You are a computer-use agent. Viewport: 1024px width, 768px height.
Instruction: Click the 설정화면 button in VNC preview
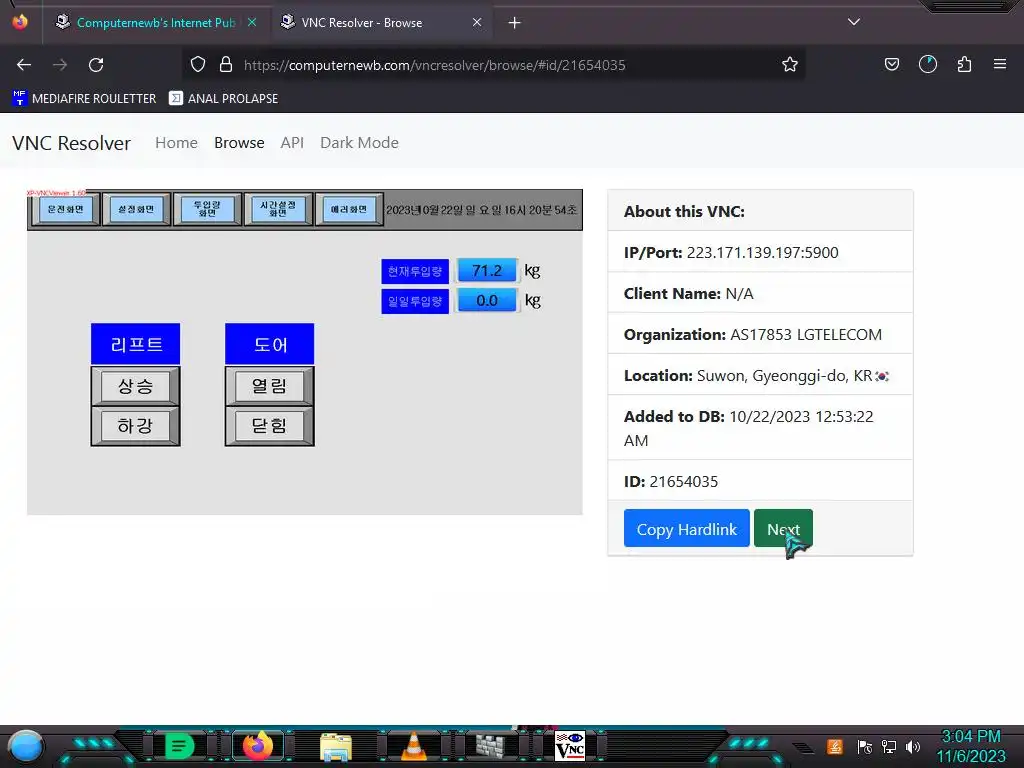click(136, 209)
